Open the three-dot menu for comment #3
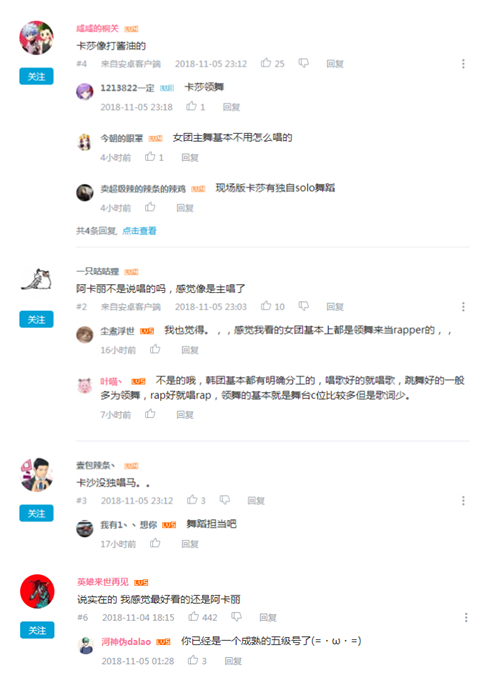Viewport: 480px width, 677px height. 463,500
